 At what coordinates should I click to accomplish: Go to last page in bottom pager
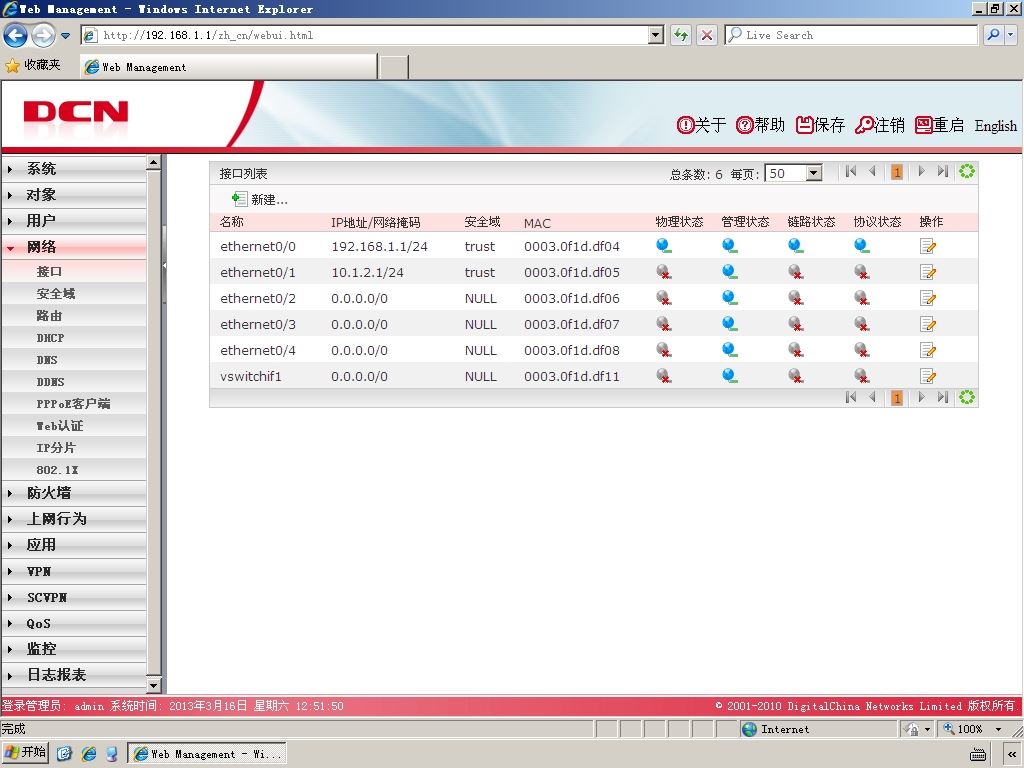pos(942,397)
